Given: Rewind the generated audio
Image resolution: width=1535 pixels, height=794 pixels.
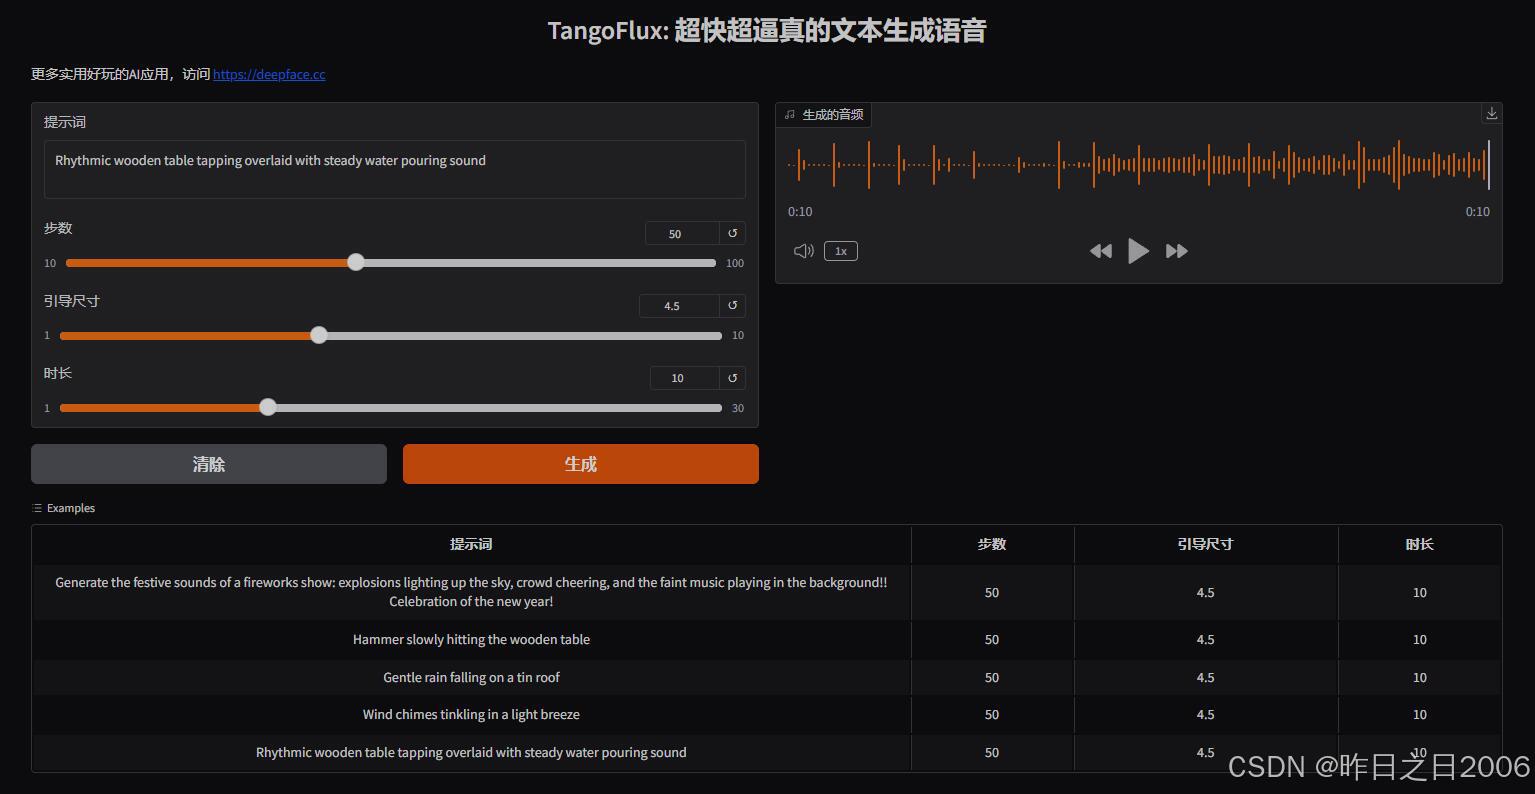Looking at the screenshot, I should click(x=1100, y=251).
